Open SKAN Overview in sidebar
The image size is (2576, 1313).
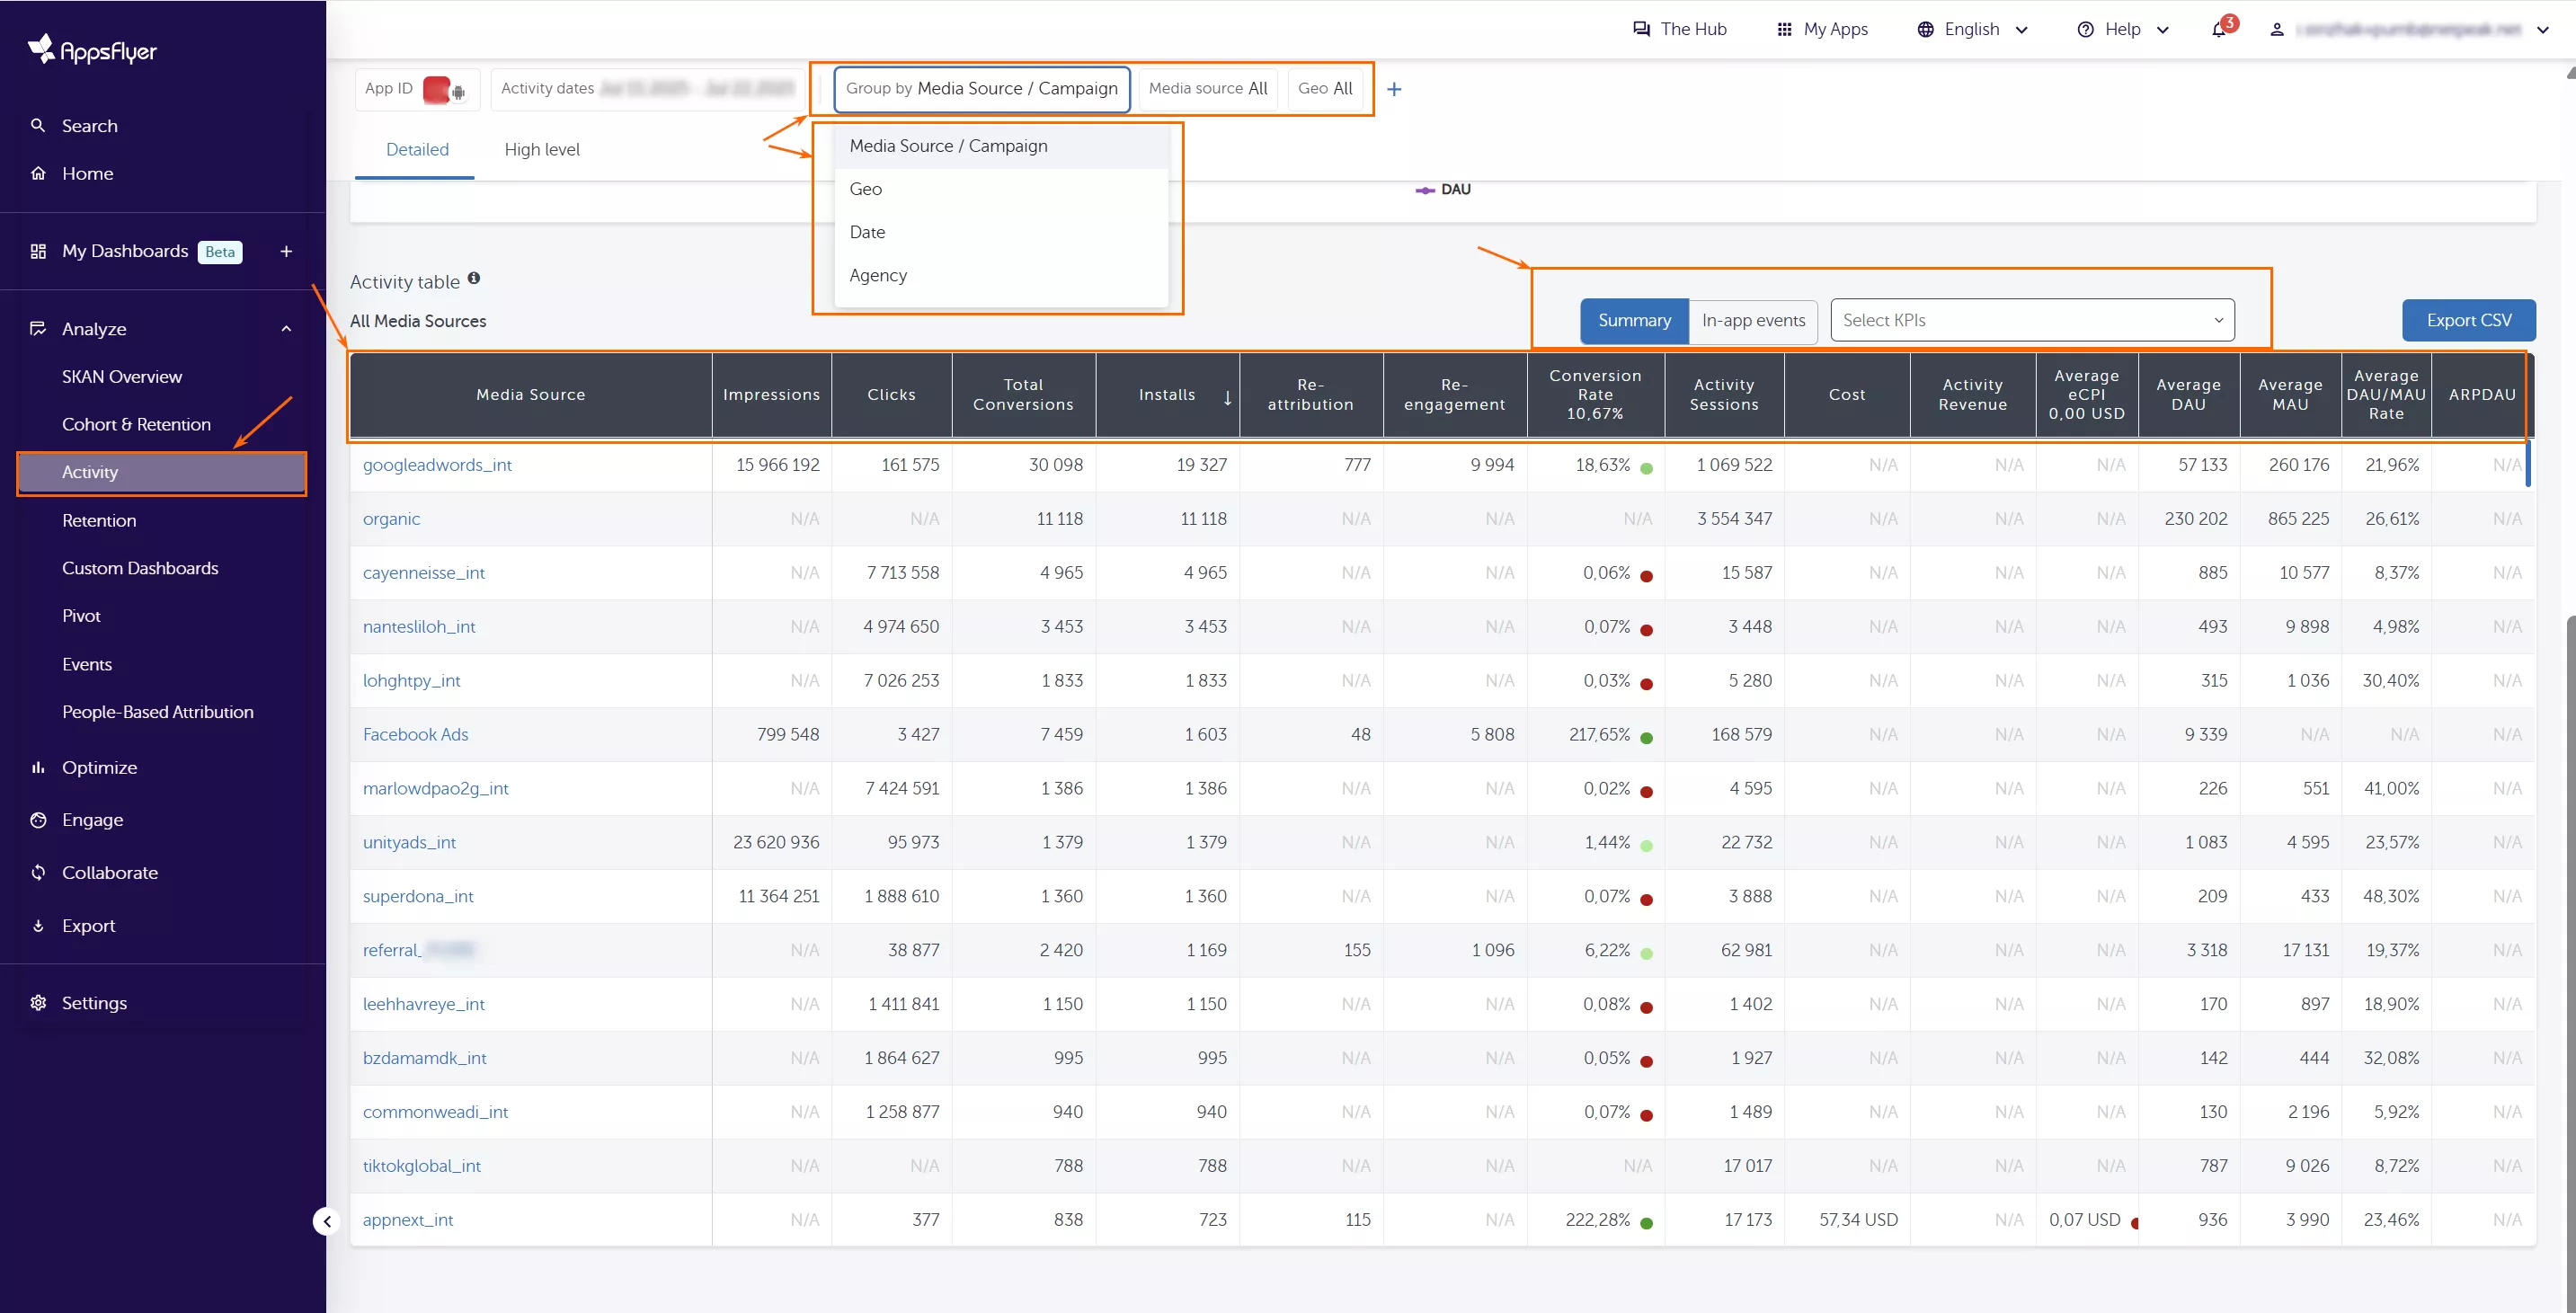tap(122, 376)
